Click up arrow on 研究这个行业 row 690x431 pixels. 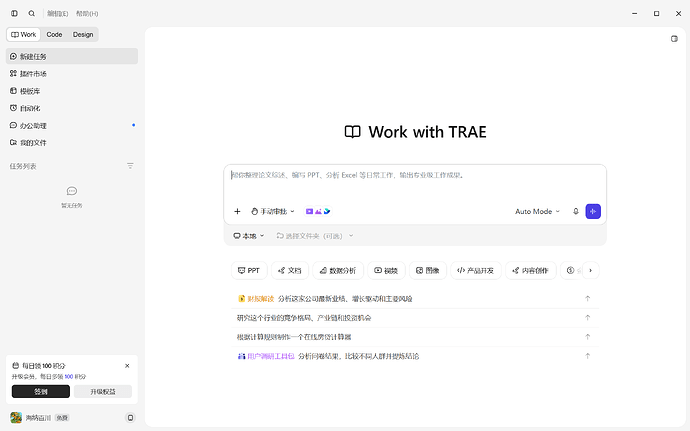(x=587, y=318)
